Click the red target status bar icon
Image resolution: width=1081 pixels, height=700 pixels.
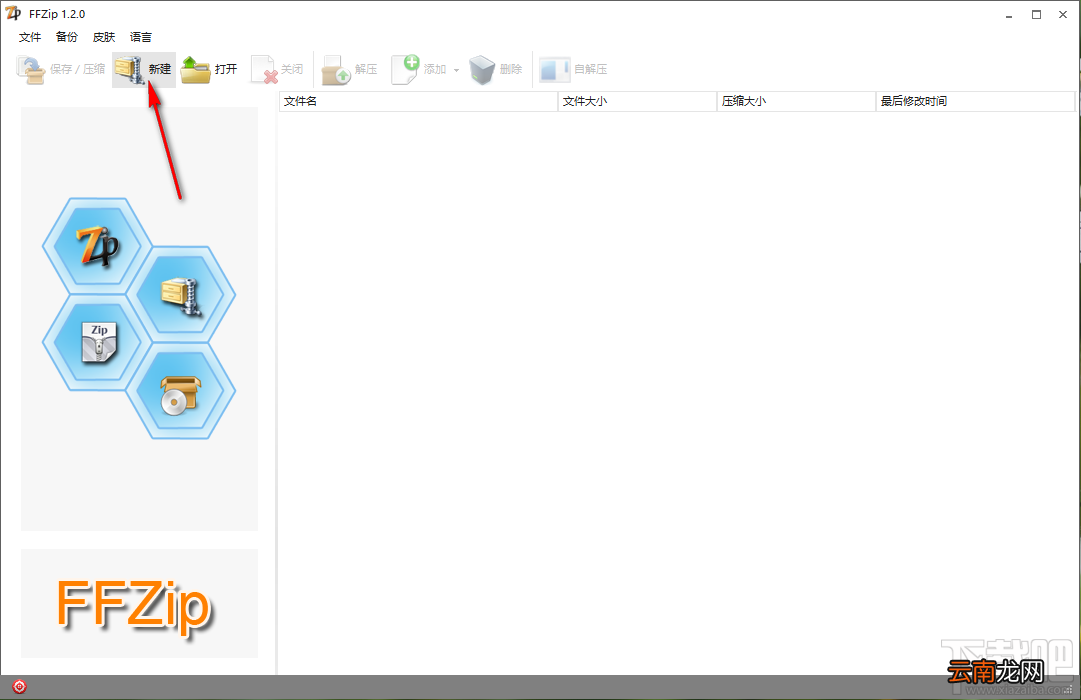[19, 687]
